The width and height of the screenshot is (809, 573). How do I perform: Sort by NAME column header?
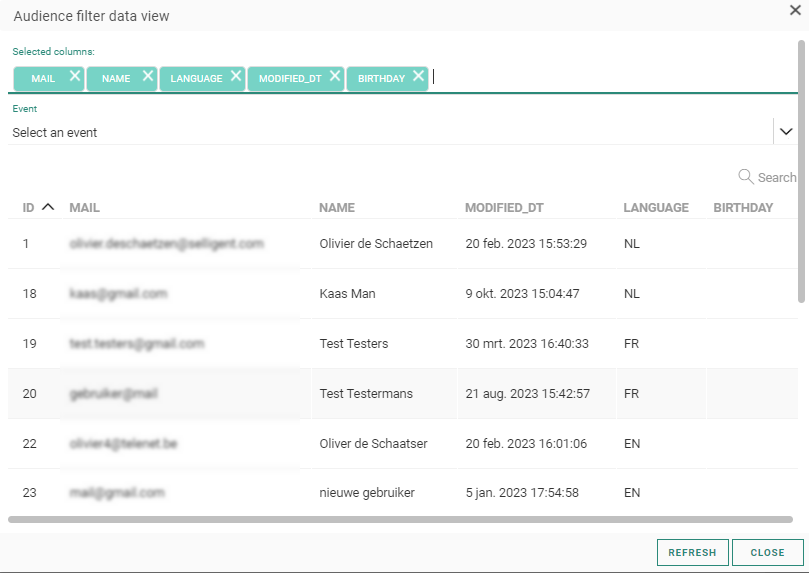(x=337, y=208)
